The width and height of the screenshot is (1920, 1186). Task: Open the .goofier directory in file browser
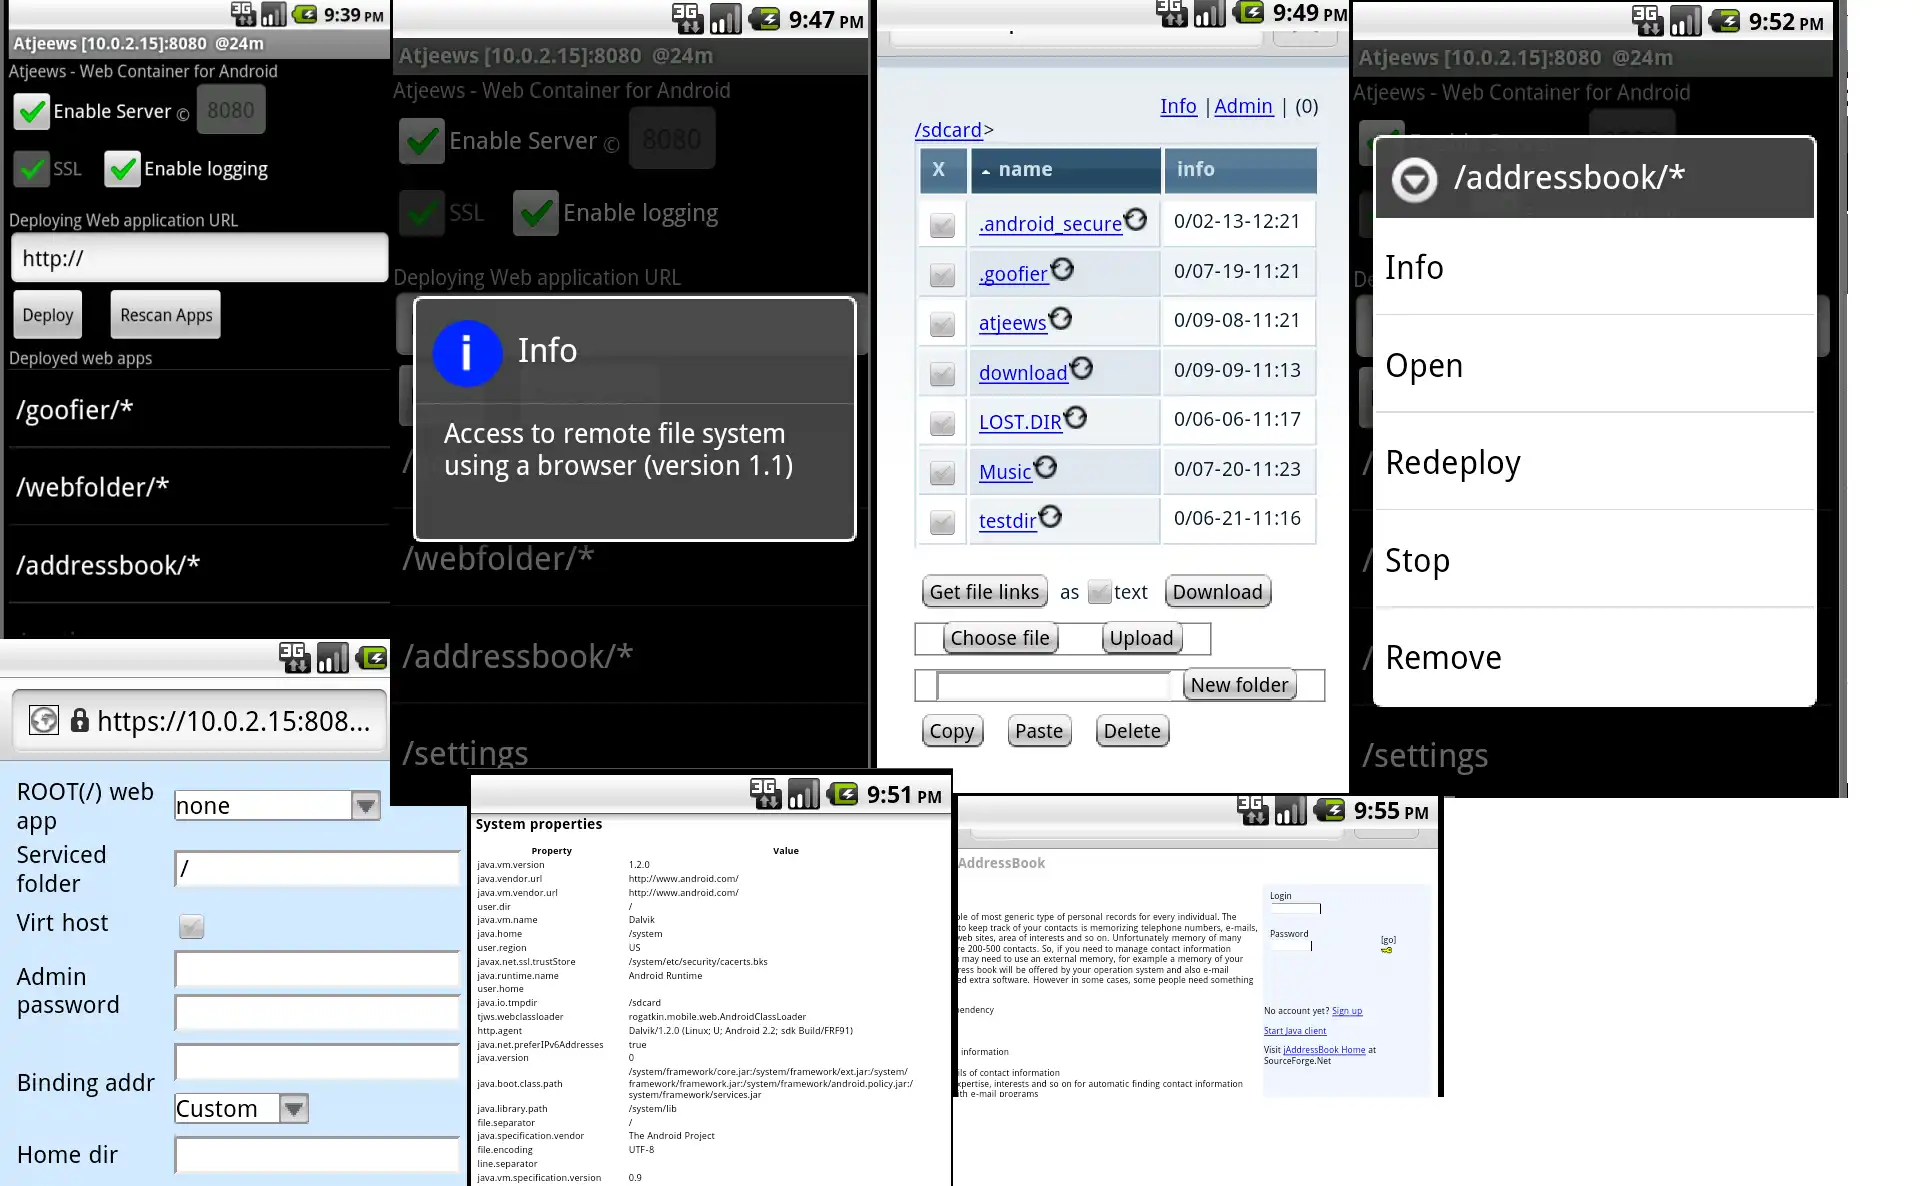(x=1013, y=273)
